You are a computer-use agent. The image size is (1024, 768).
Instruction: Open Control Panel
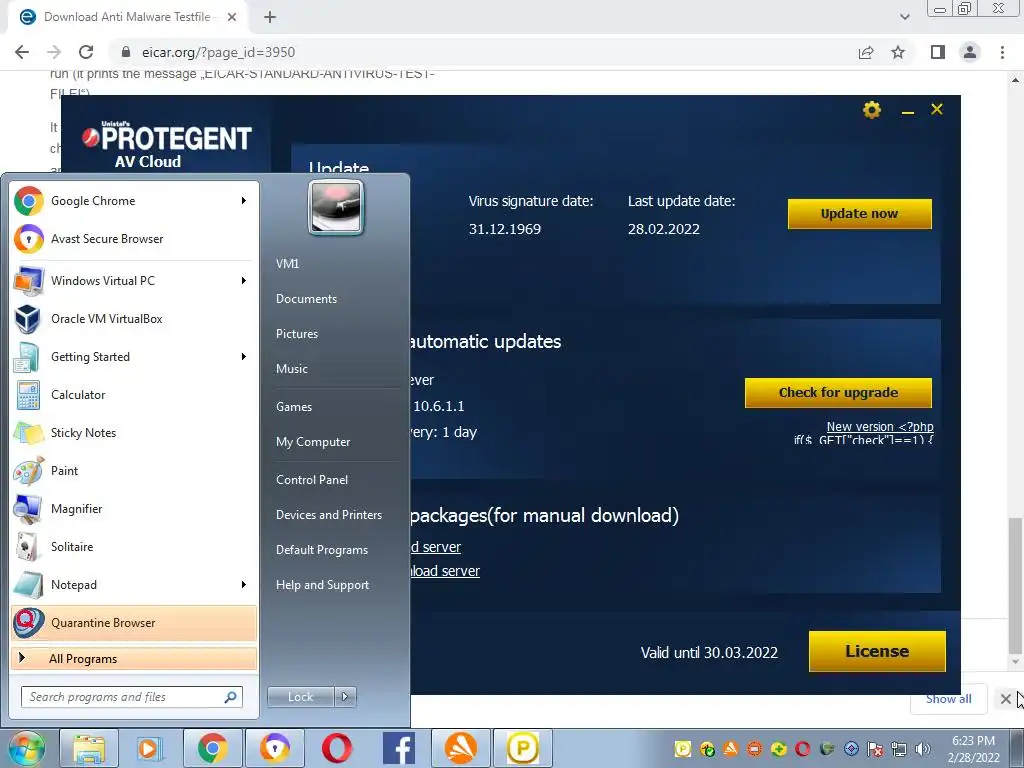[312, 480]
